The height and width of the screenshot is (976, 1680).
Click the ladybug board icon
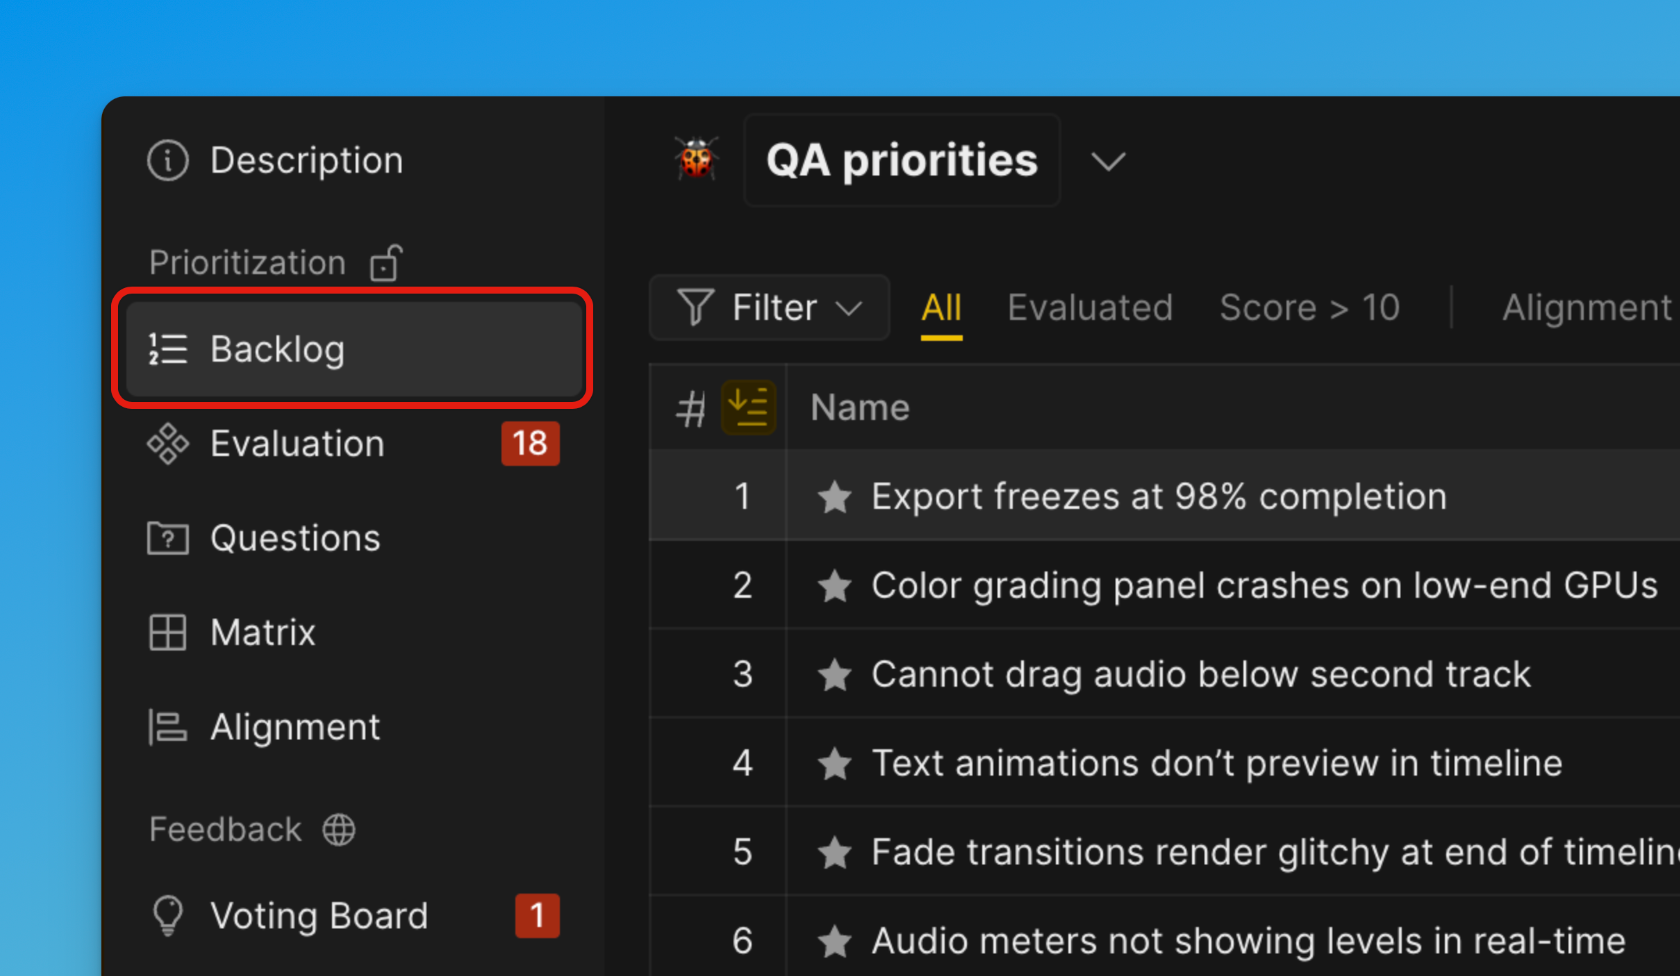pyautogui.click(x=696, y=160)
